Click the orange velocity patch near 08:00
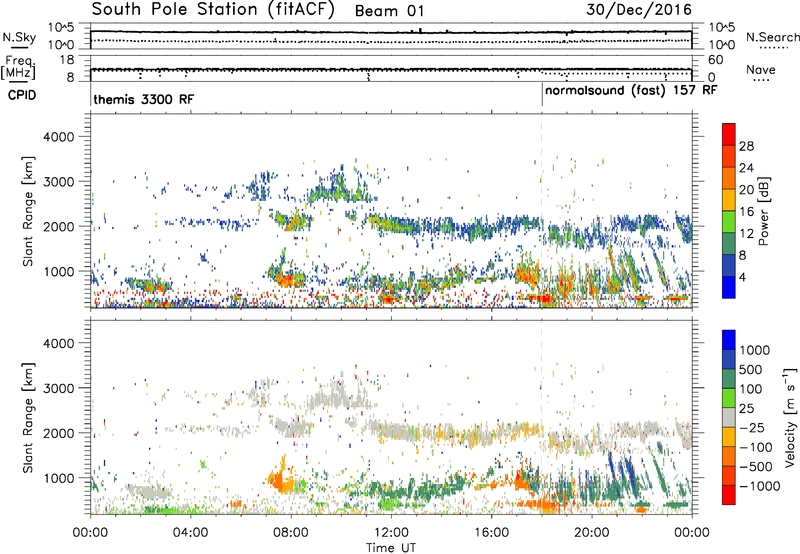The width and height of the screenshot is (800, 554). (x=281, y=480)
